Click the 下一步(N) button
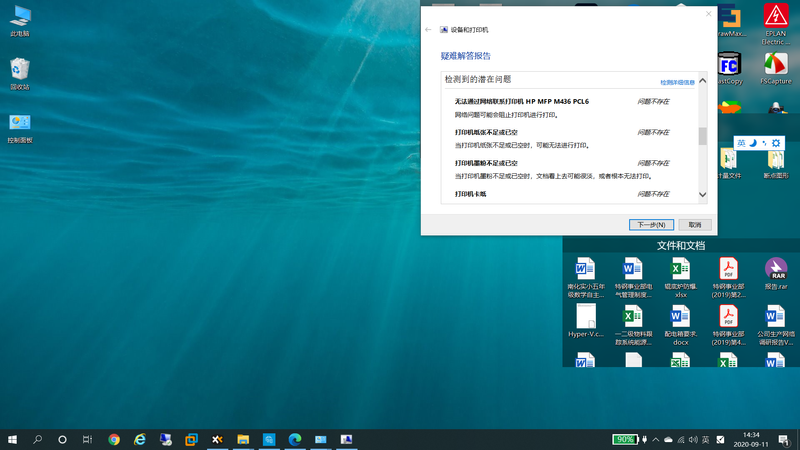This screenshot has width=800, height=450. [x=651, y=225]
